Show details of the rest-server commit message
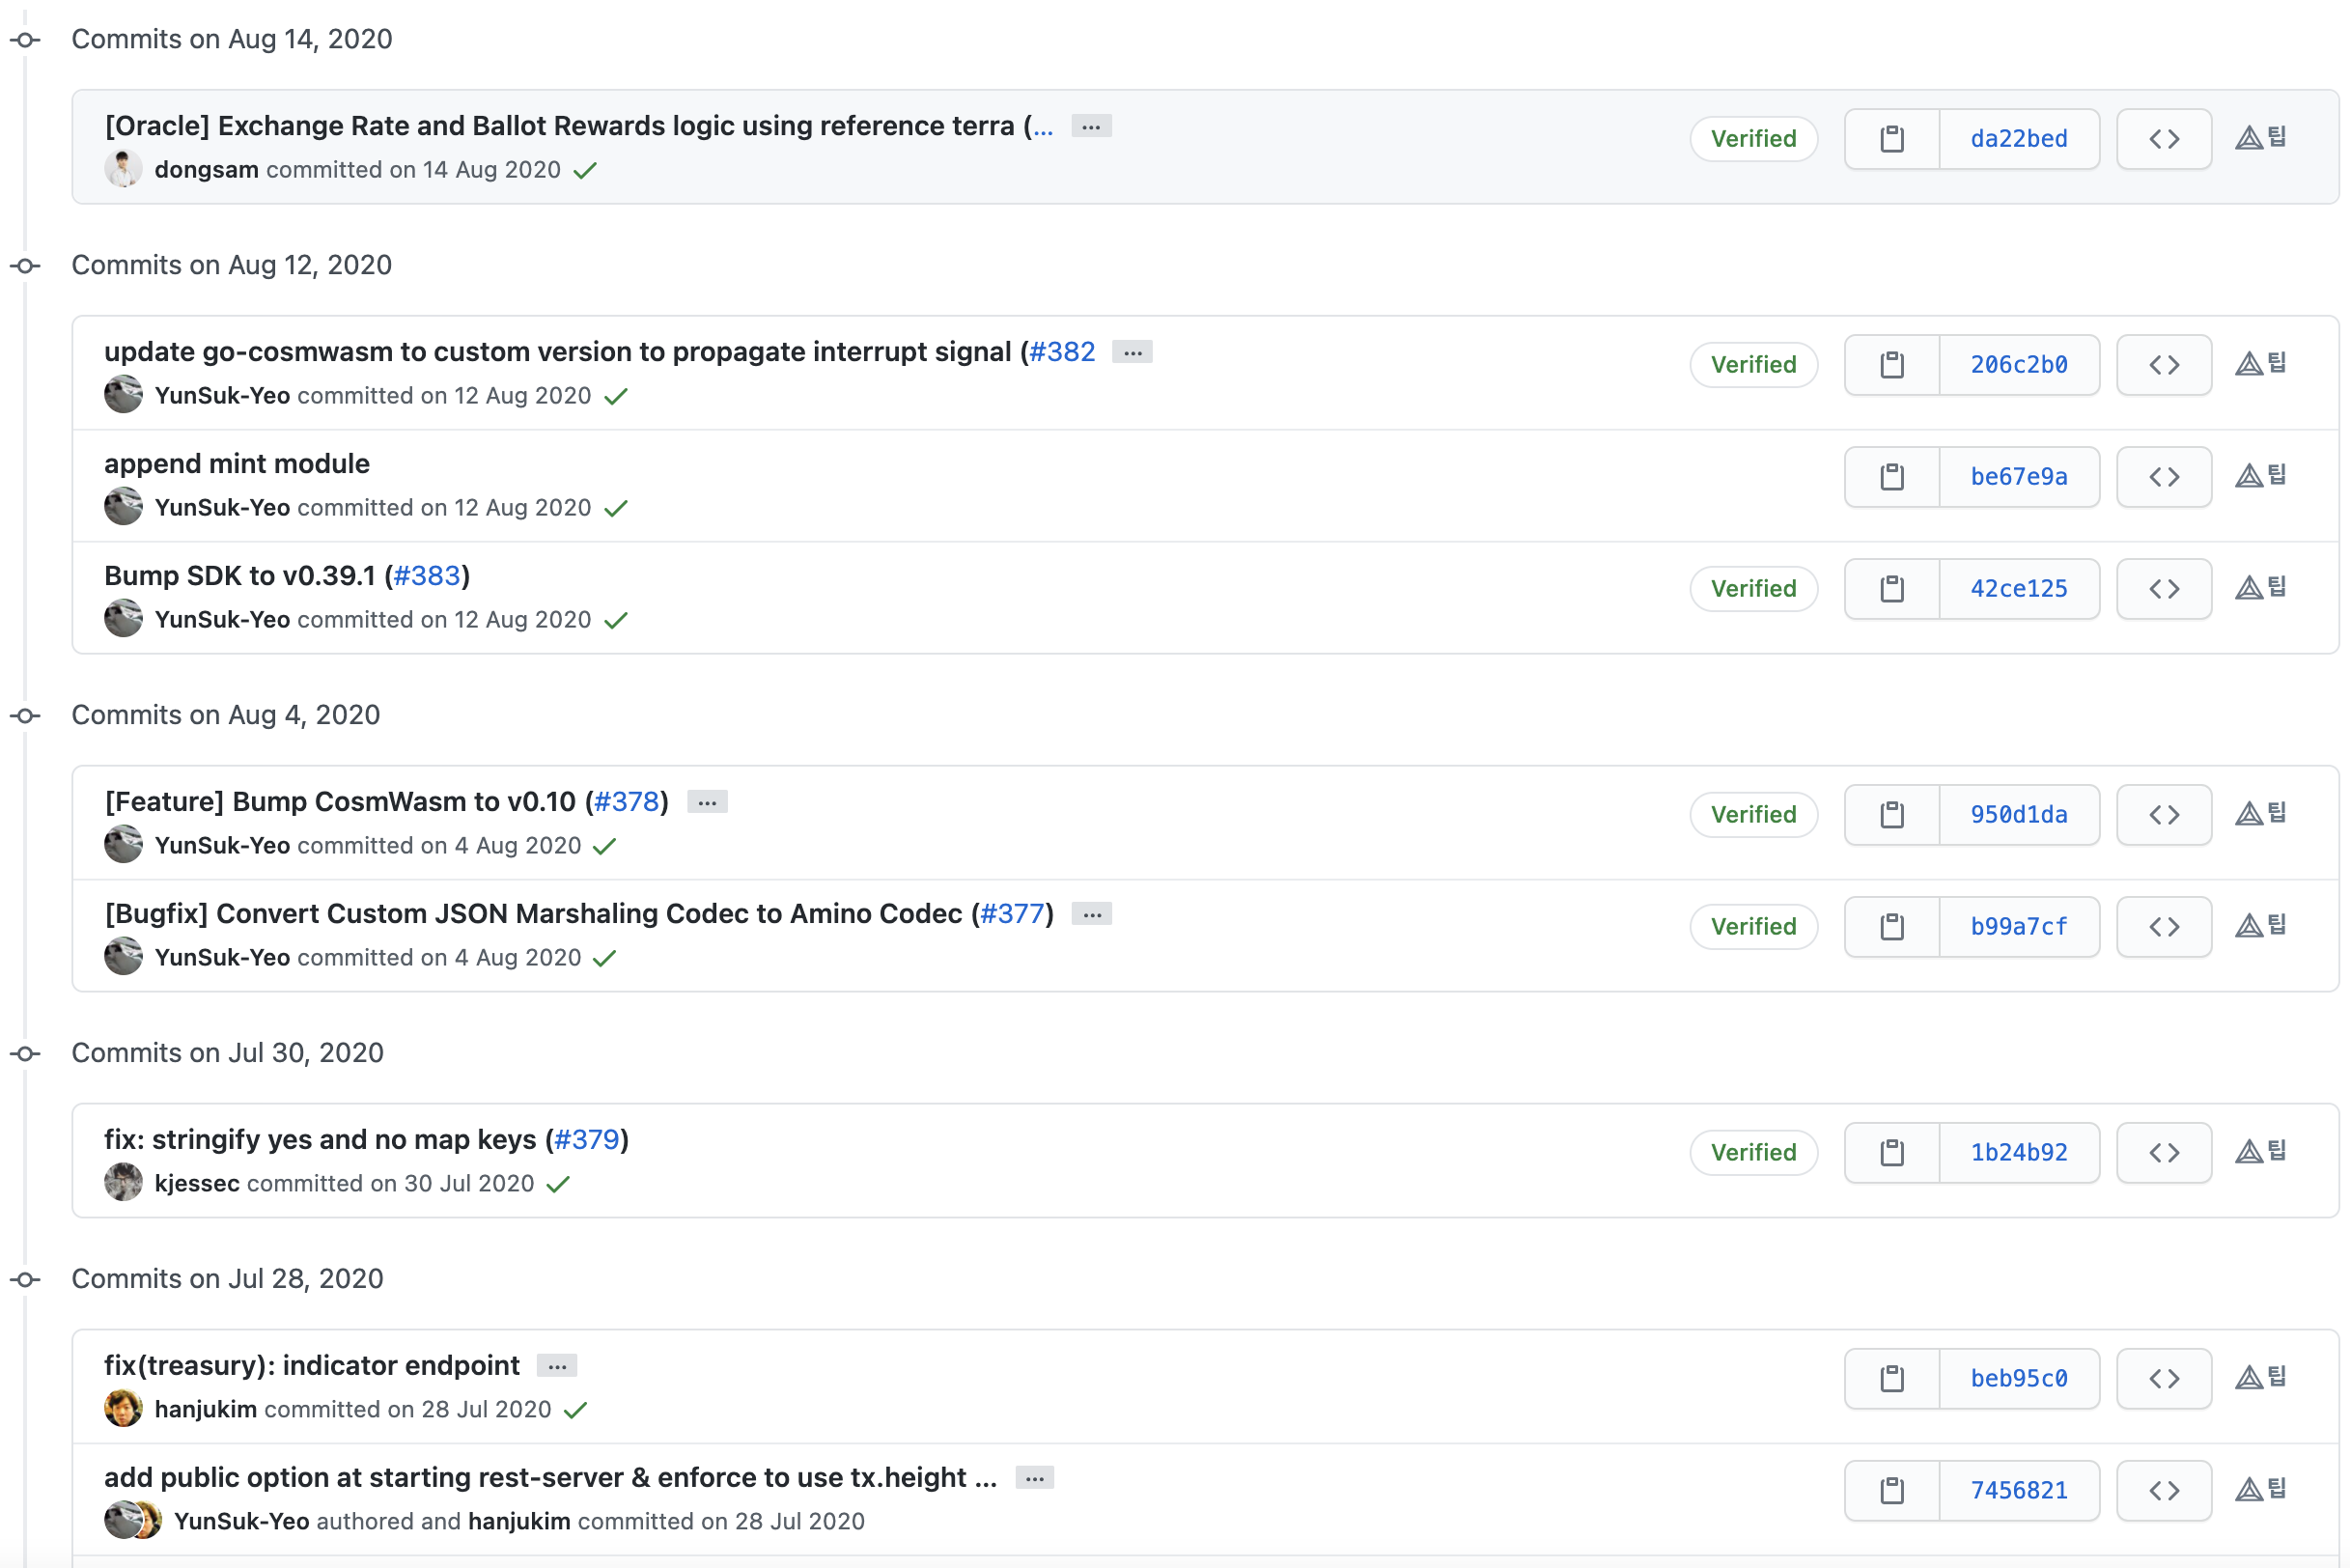Screen dimensions: 2350x1568 point(1034,1478)
